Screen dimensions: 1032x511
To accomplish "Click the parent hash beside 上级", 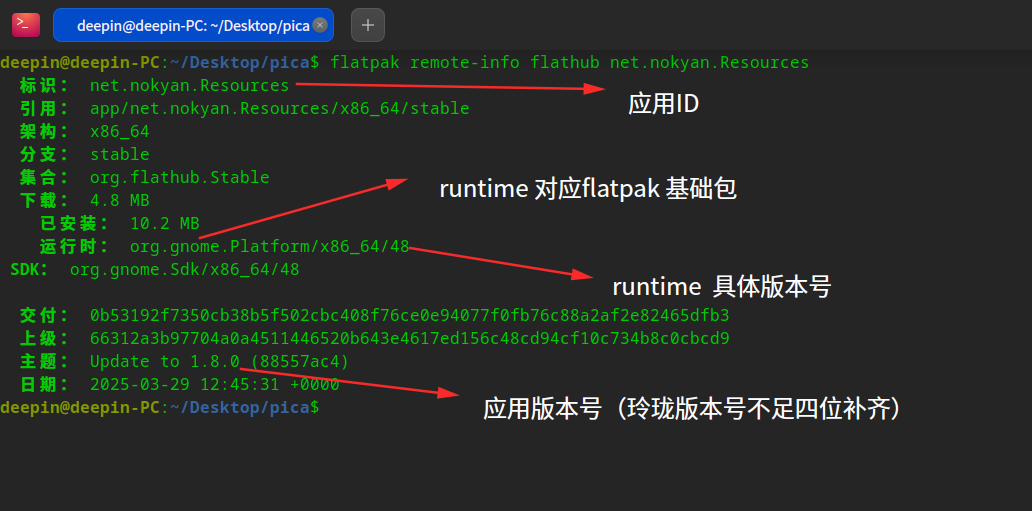I will point(409,338).
